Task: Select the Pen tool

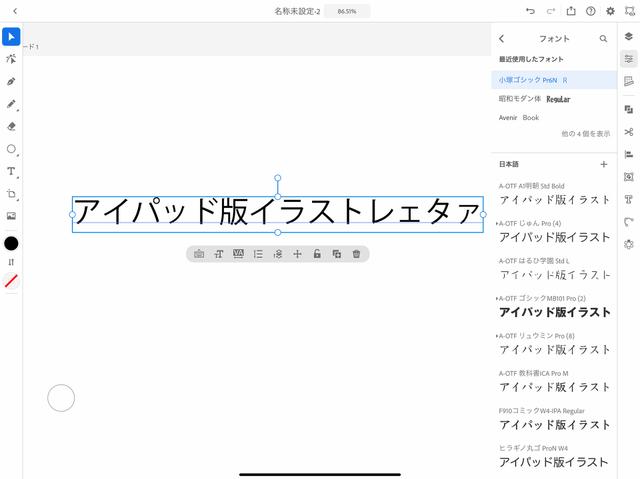Action: [11, 82]
